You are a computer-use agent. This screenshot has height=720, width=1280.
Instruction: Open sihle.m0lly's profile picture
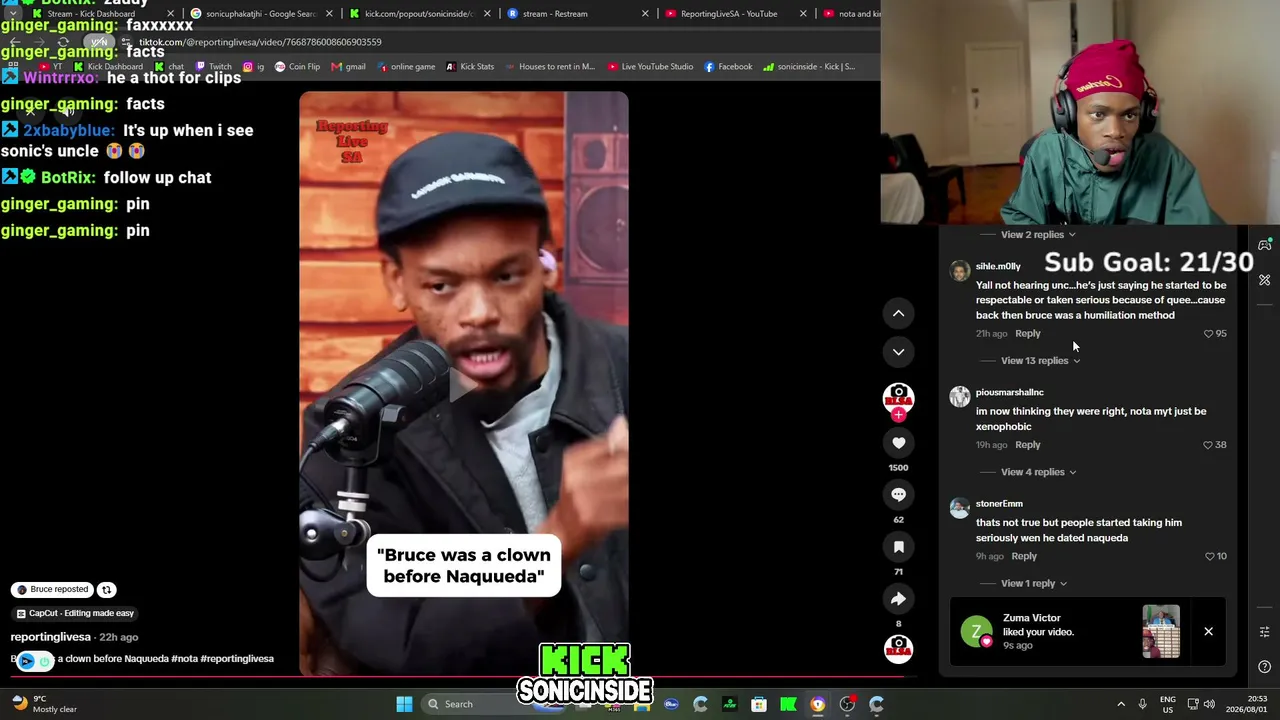(x=960, y=271)
